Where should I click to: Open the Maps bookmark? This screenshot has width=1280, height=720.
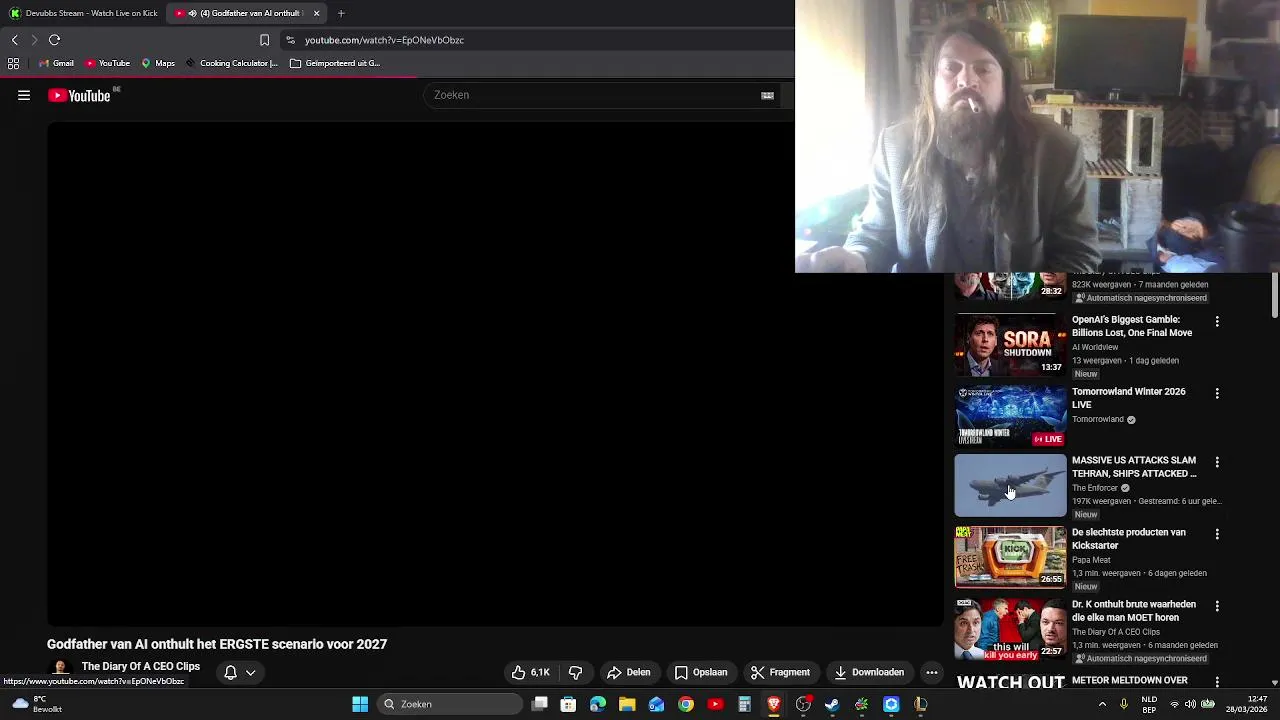[158, 63]
